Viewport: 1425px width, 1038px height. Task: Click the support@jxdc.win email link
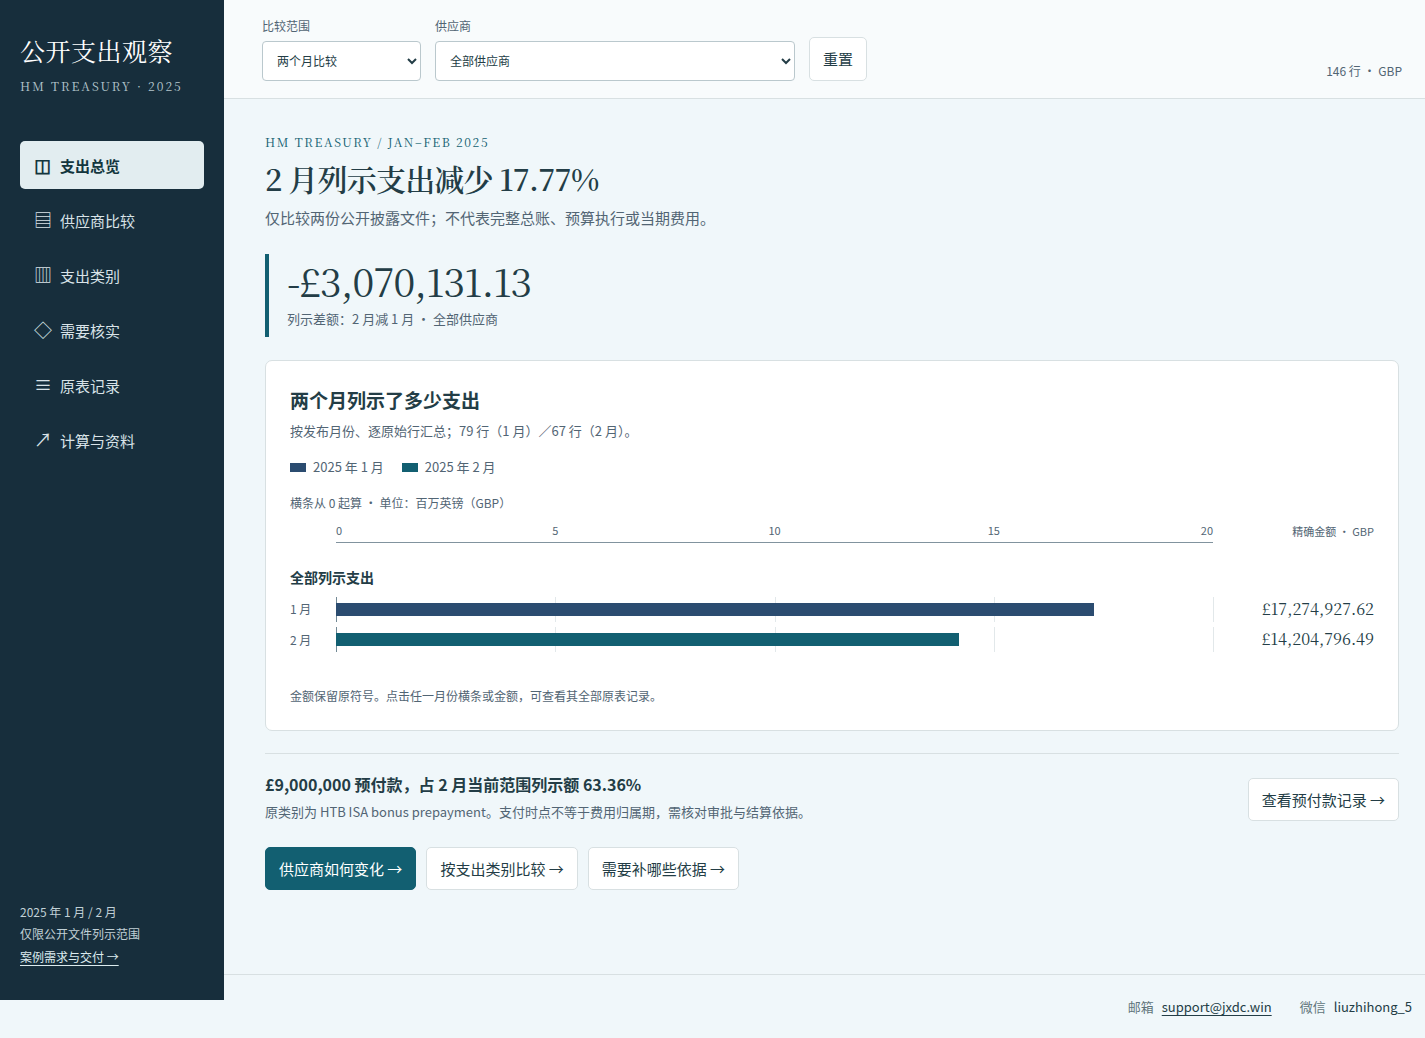(x=1216, y=1007)
